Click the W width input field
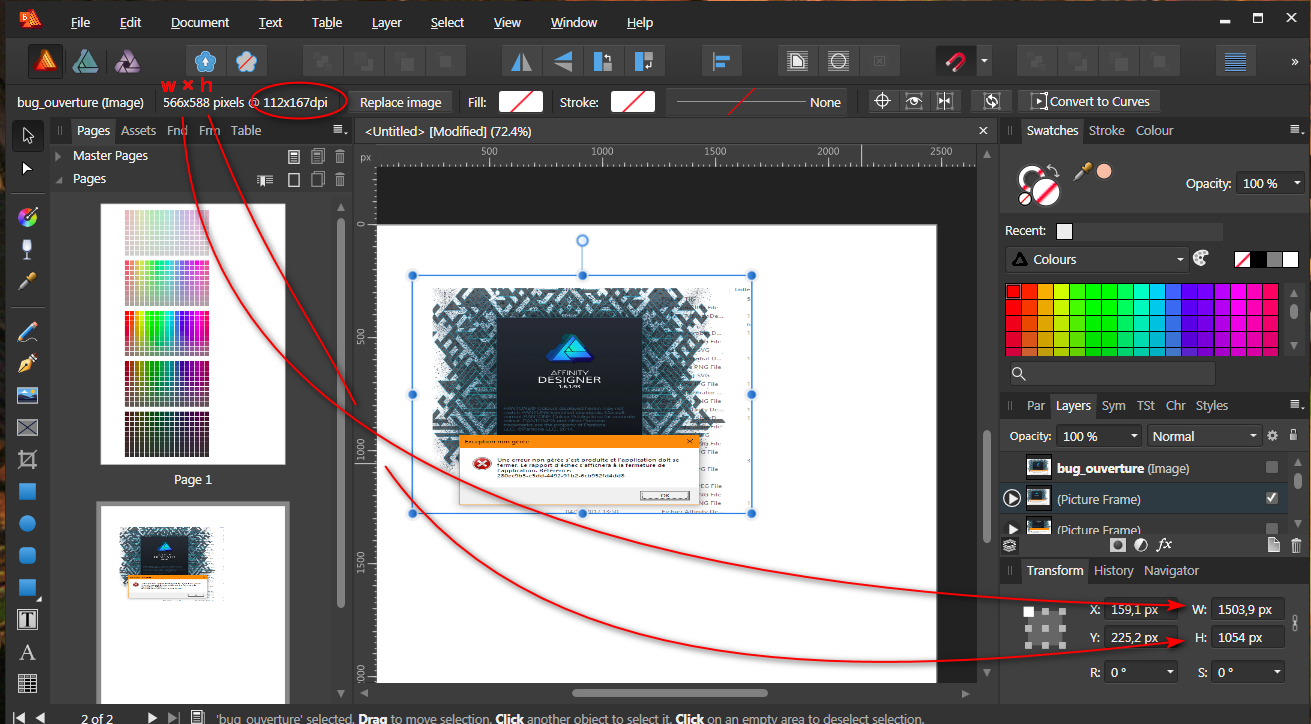The image size is (1311, 724). (x=1247, y=609)
